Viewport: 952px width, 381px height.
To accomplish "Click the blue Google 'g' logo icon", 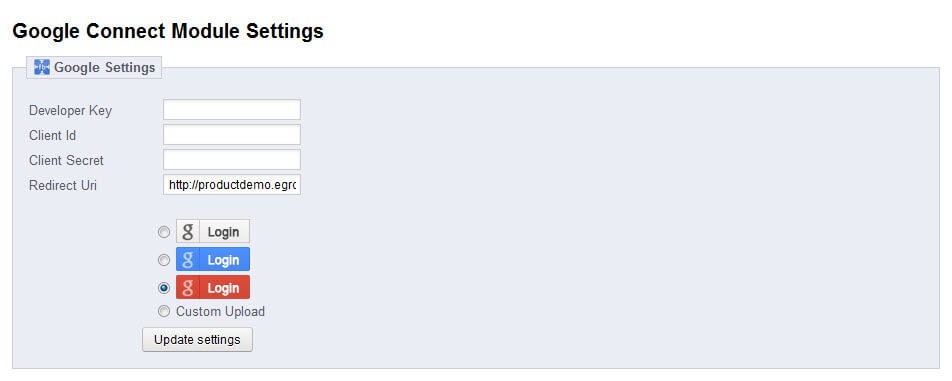I will pyautogui.click(x=188, y=260).
